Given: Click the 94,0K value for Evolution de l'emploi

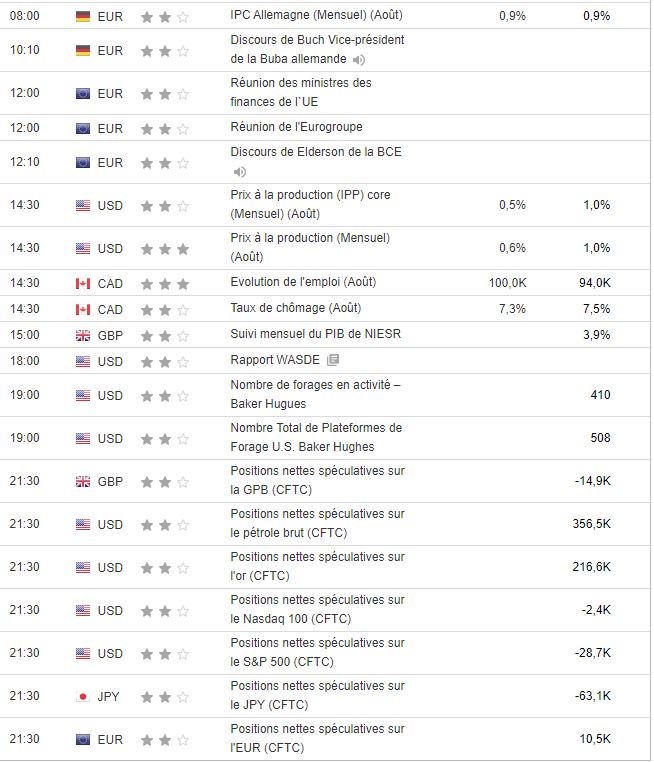Looking at the screenshot, I should tap(594, 283).
